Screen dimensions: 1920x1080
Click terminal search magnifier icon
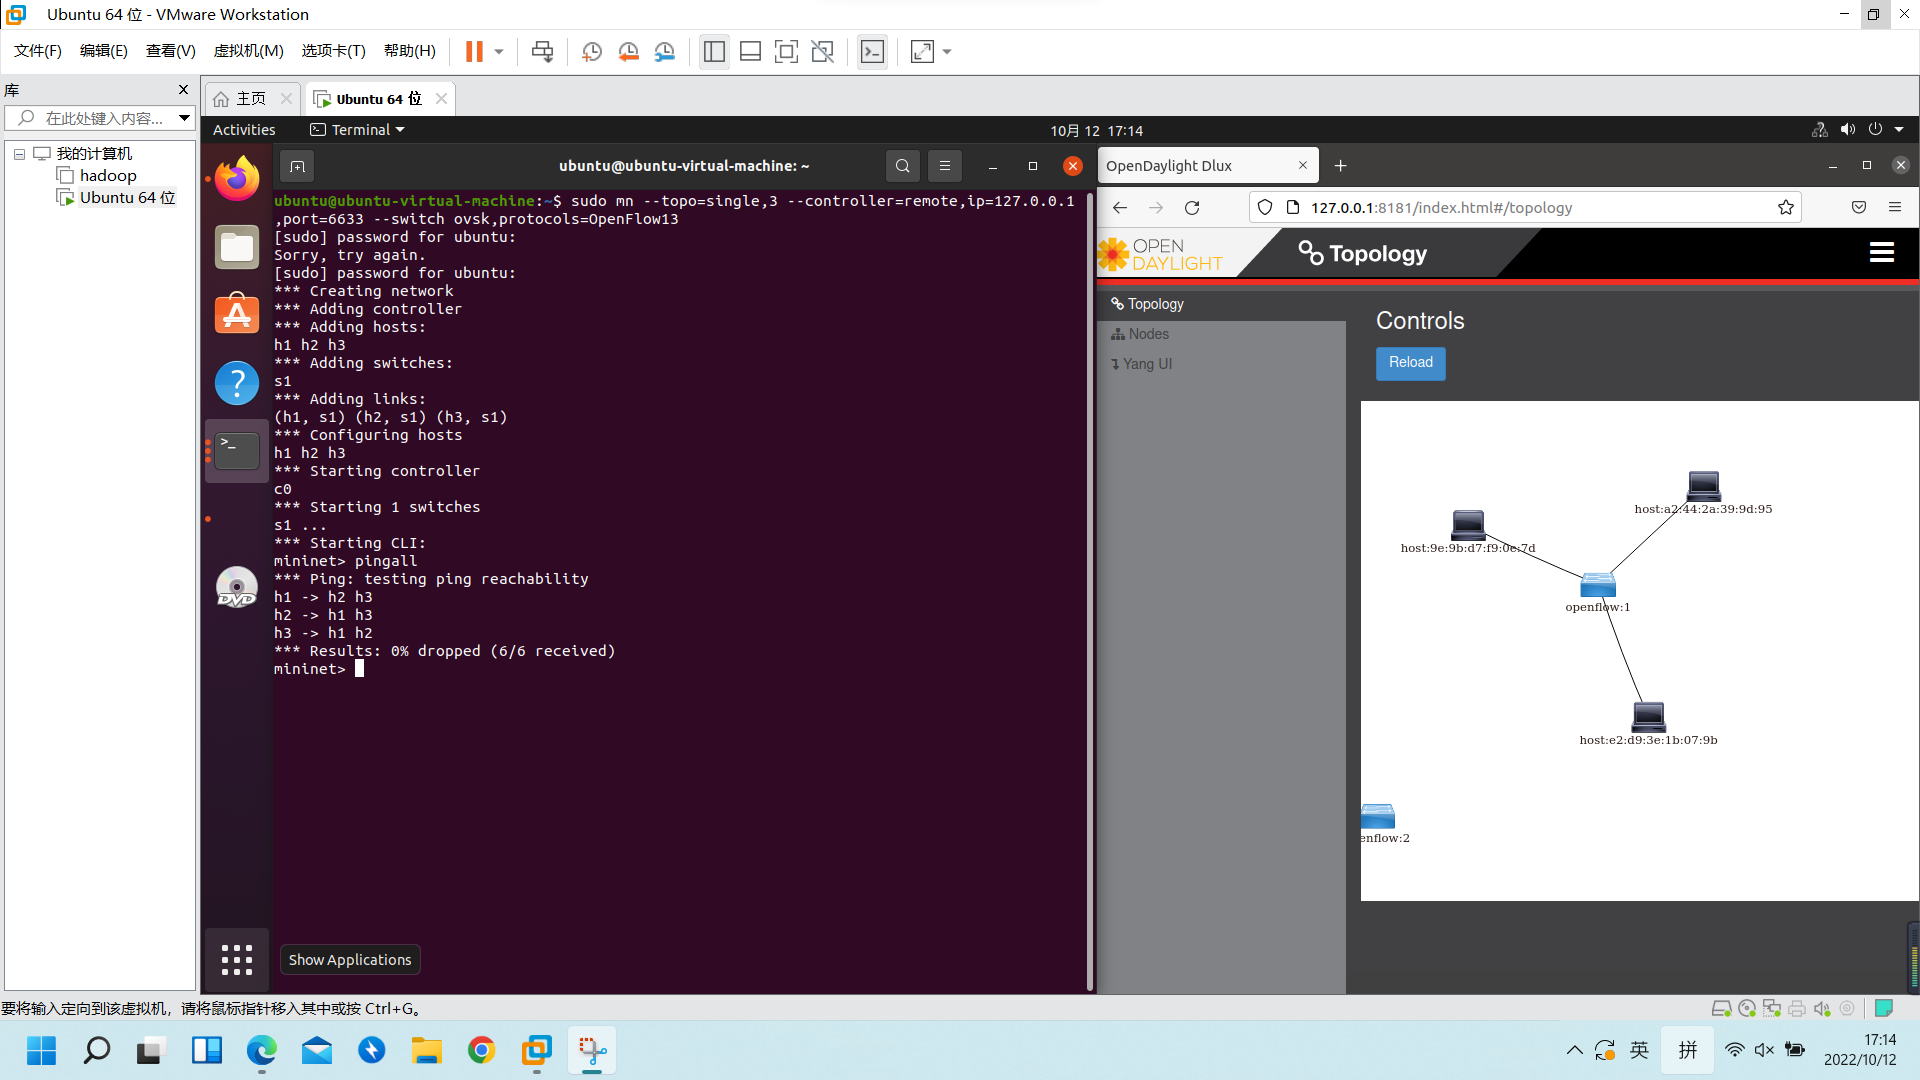point(902,166)
